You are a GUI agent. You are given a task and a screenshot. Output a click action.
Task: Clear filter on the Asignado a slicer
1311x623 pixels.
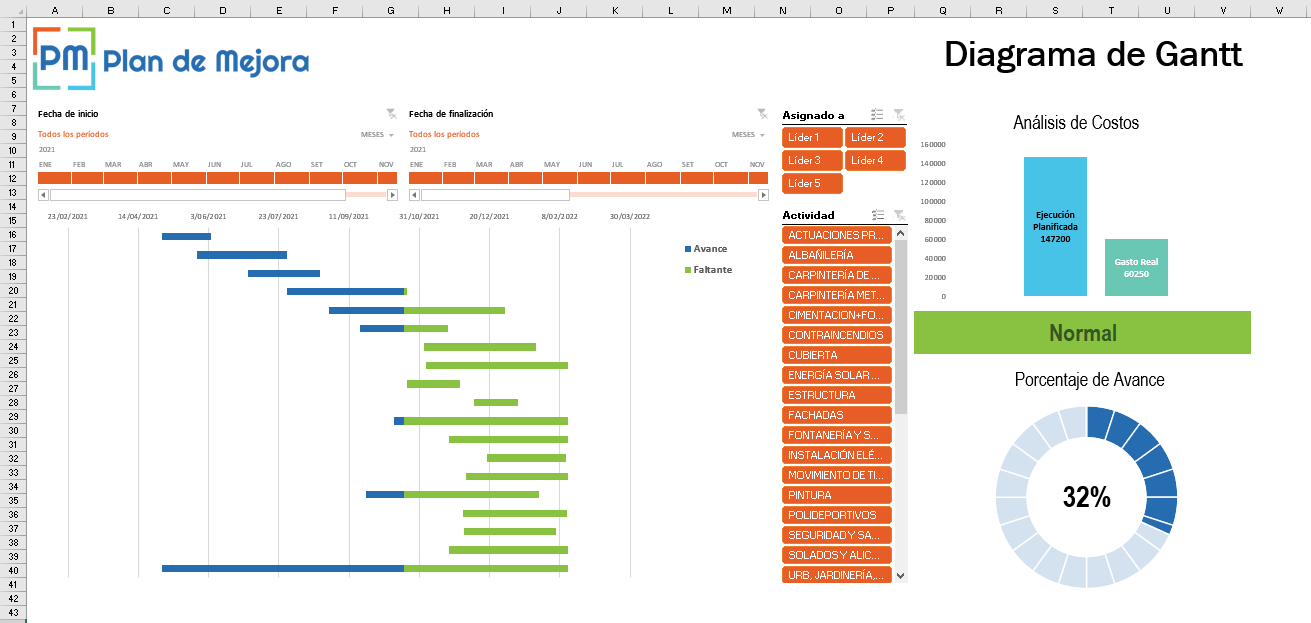[899, 115]
